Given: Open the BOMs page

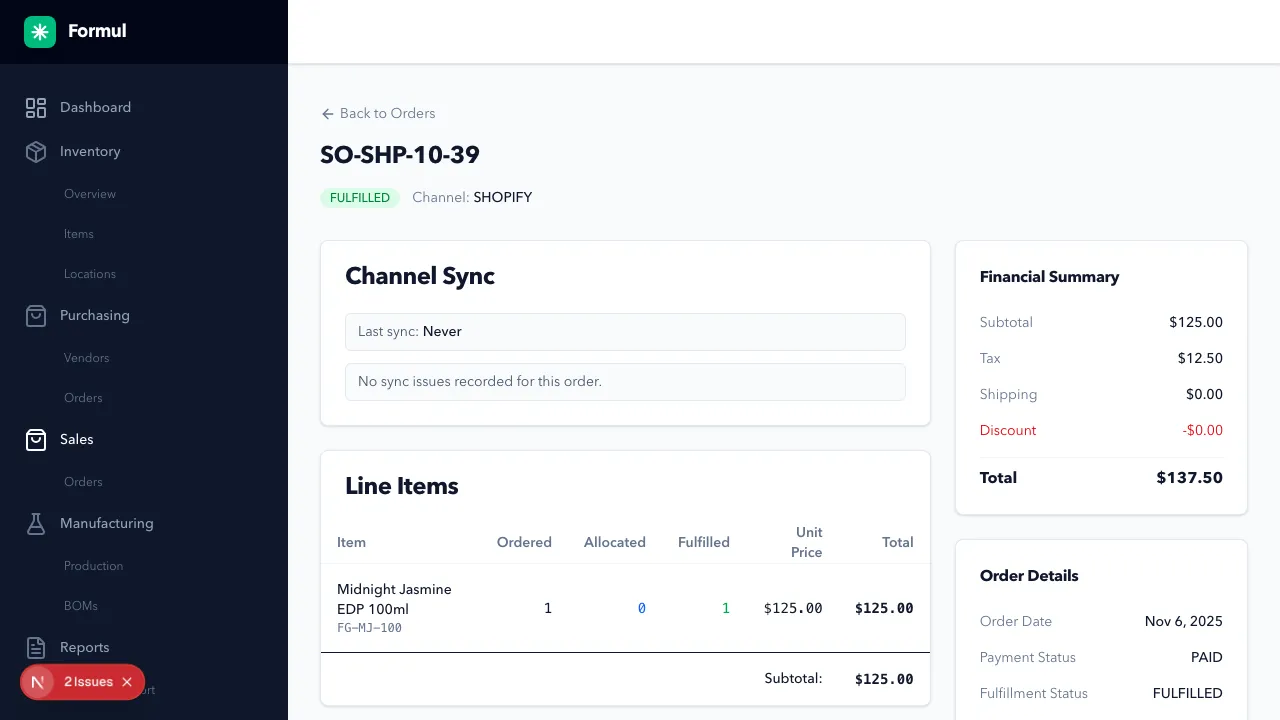Looking at the screenshot, I should [81, 606].
